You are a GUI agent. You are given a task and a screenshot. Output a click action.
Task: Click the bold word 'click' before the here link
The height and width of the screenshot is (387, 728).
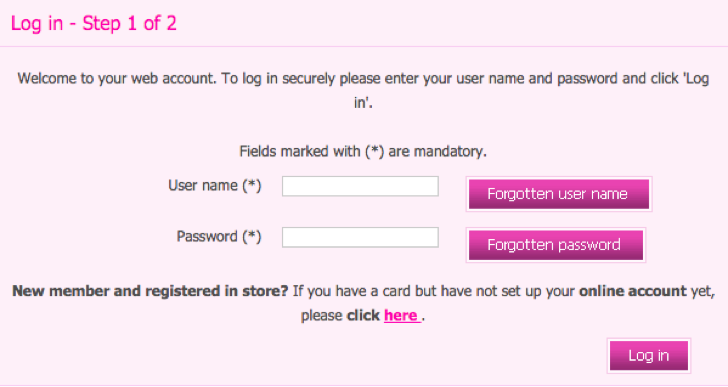click(x=364, y=316)
